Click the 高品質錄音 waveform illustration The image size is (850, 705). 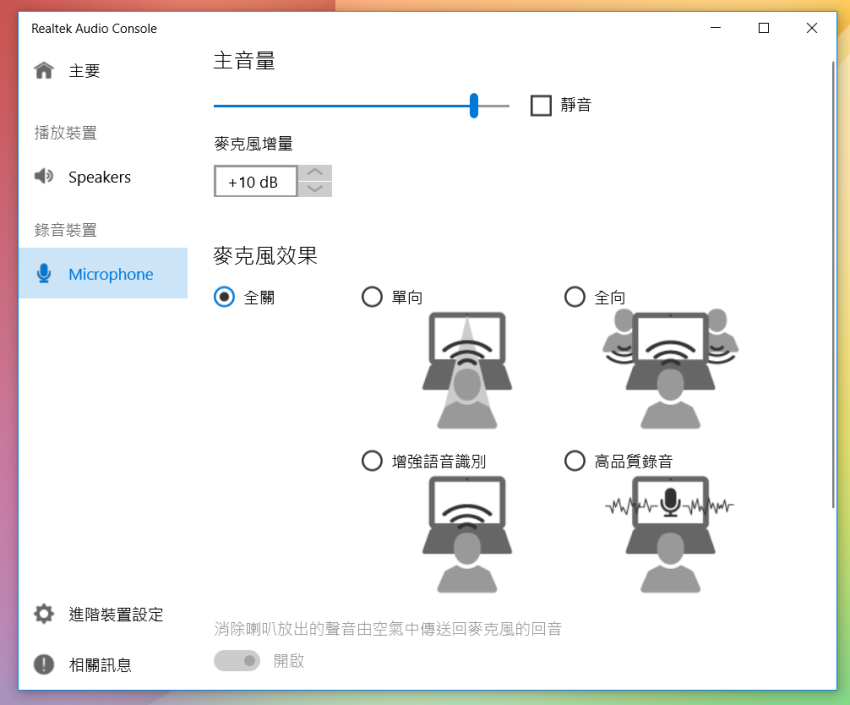coord(670,534)
